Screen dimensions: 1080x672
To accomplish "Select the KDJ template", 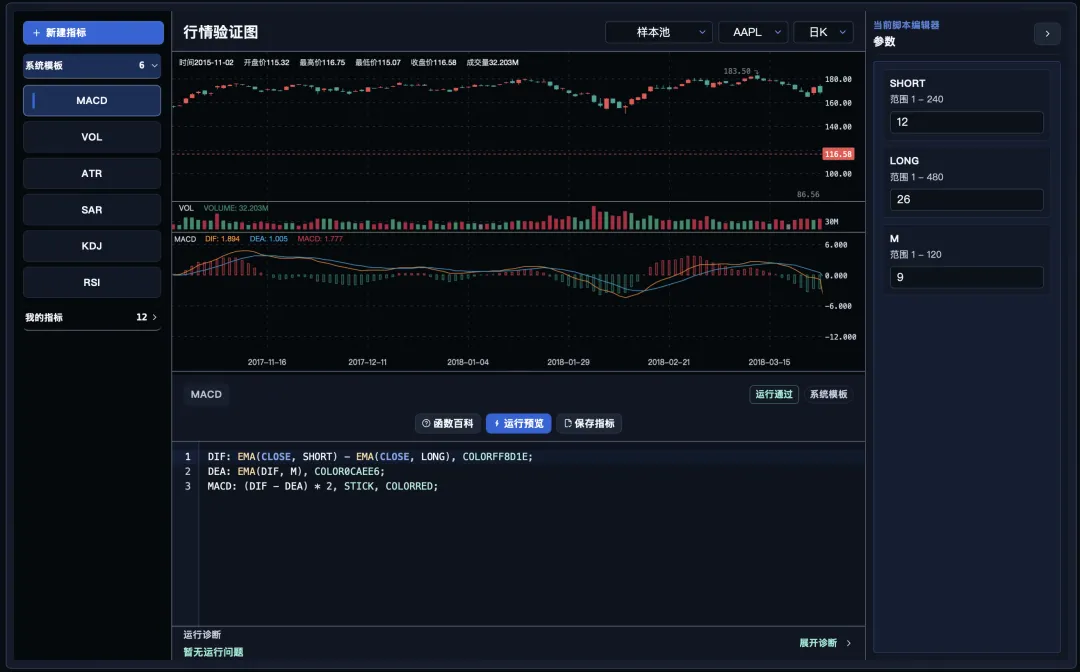I will [92, 246].
